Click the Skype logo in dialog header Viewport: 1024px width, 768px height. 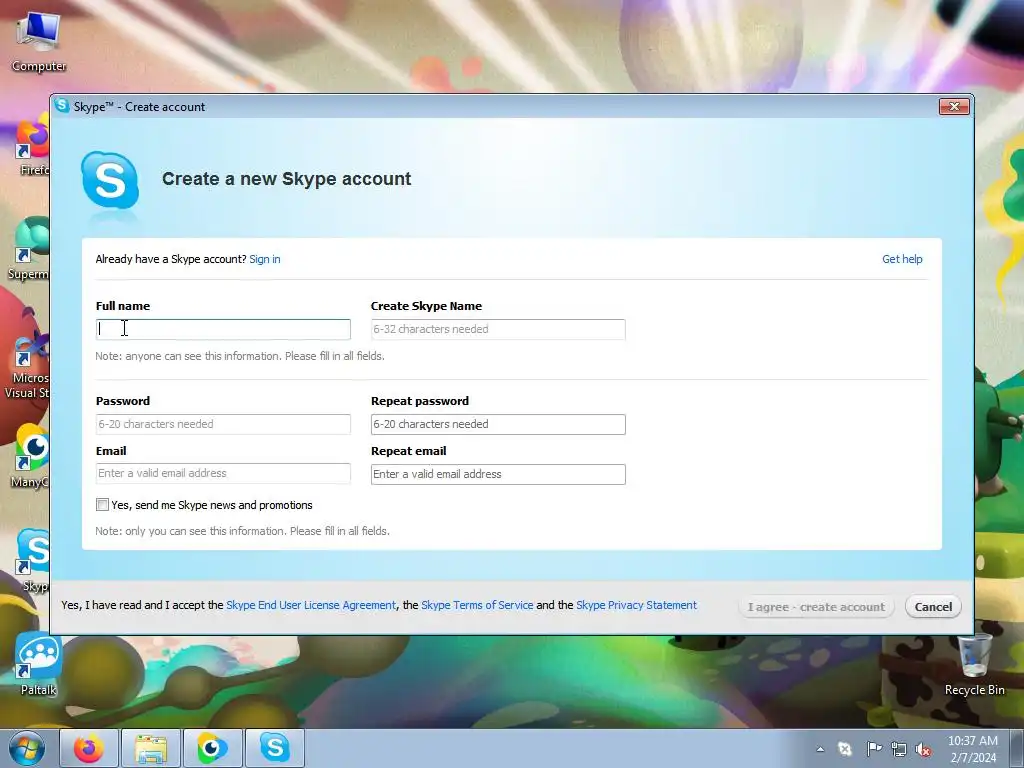110,180
